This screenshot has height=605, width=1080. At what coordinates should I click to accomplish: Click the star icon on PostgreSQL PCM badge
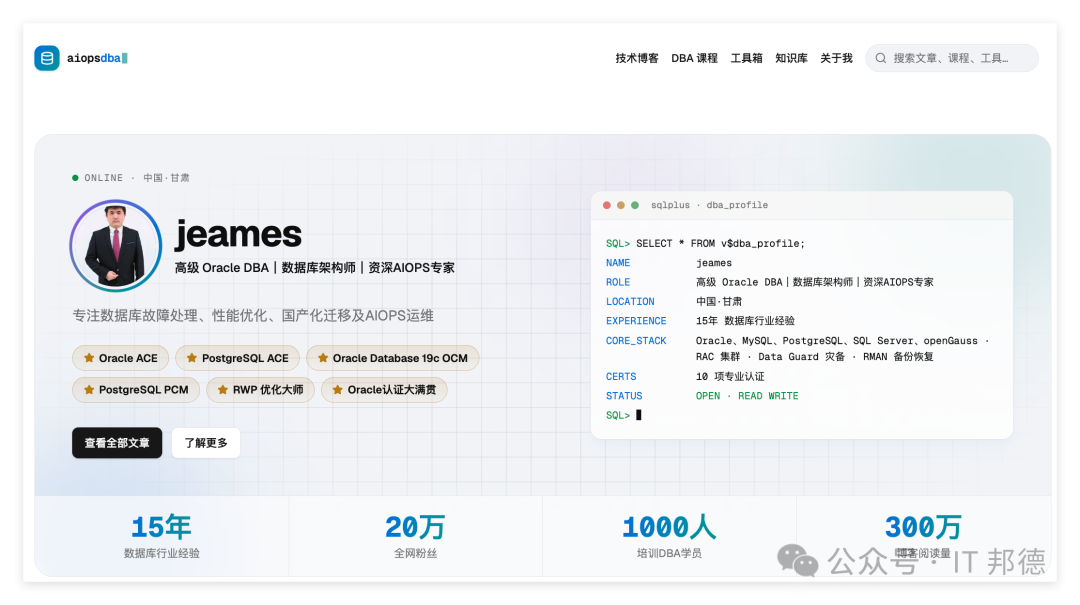[x=89, y=389]
